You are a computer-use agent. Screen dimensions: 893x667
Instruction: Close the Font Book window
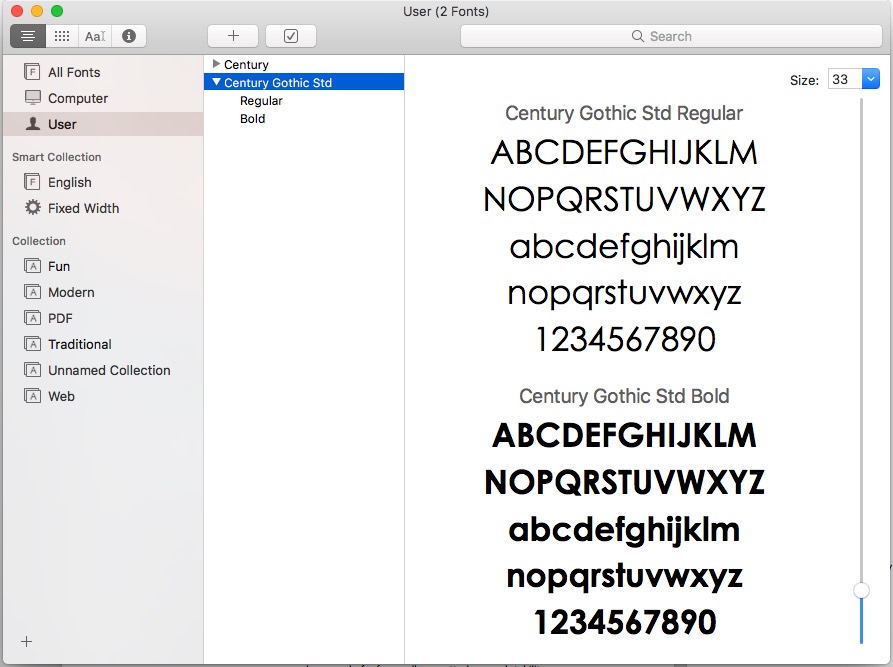tap(17, 11)
